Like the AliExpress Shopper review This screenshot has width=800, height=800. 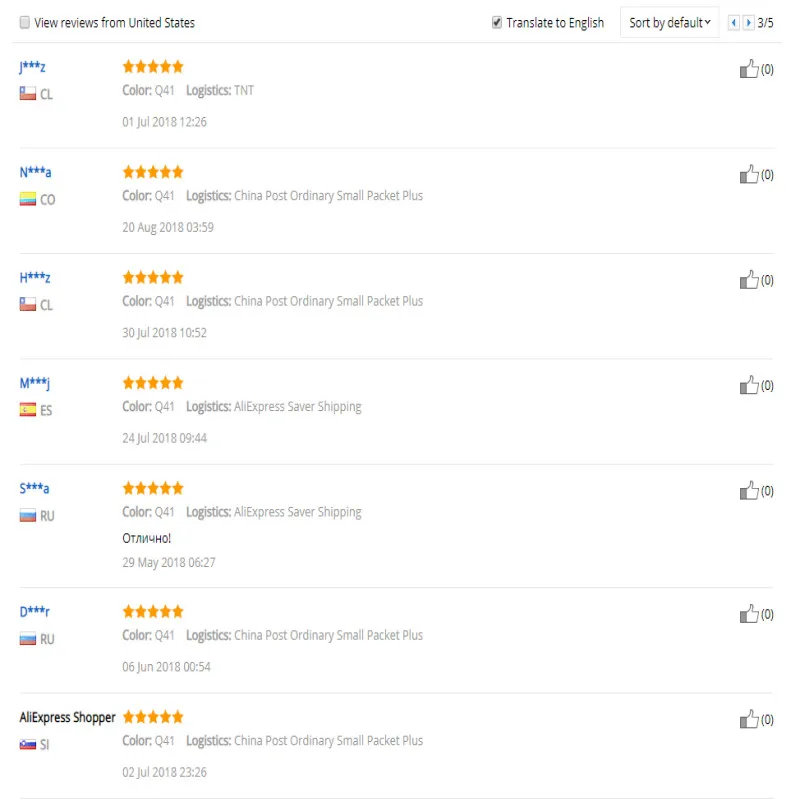pyautogui.click(x=748, y=719)
